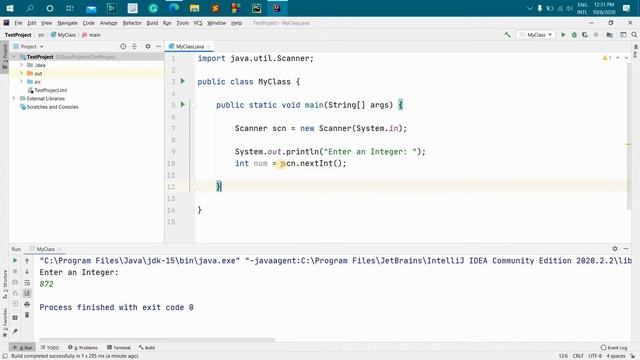Open the VCS menu
The height and width of the screenshot is (360, 640).
point(198,23)
